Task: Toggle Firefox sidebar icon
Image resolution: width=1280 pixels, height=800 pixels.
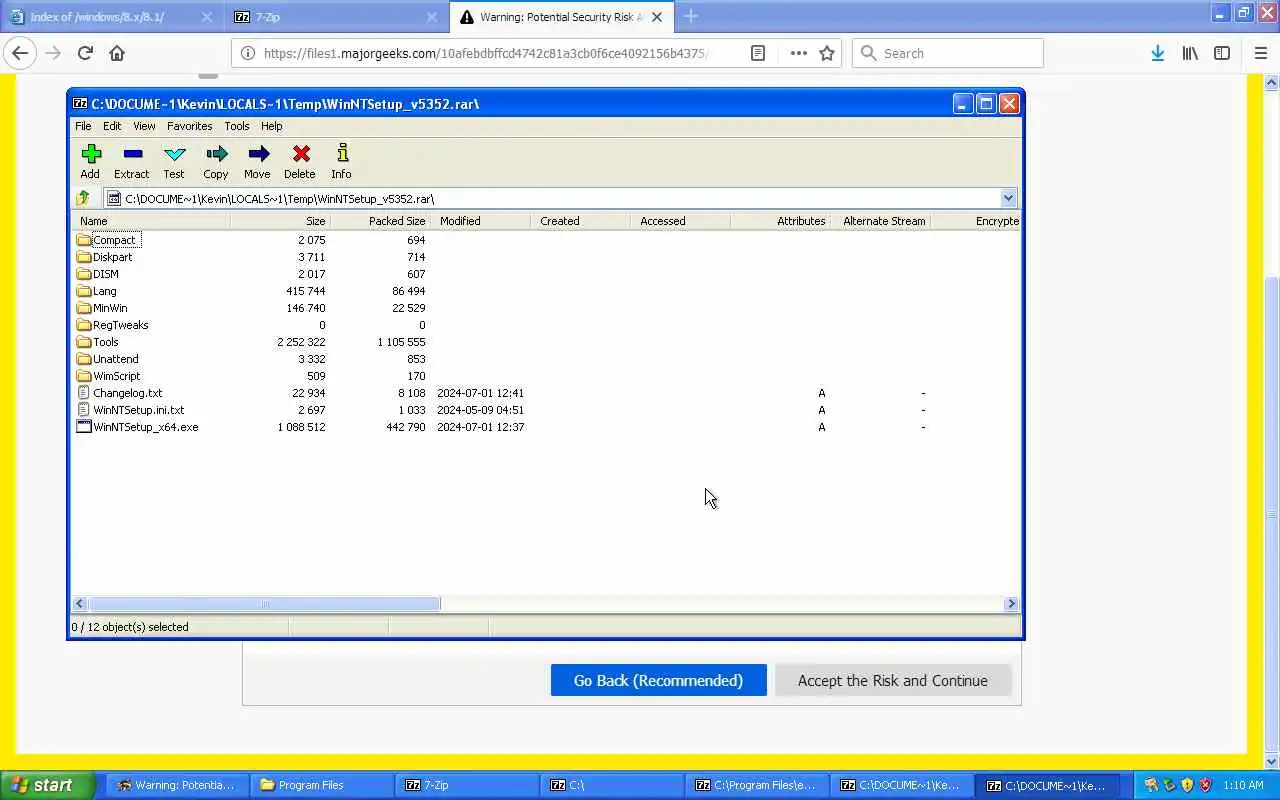Action: [1222, 53]
